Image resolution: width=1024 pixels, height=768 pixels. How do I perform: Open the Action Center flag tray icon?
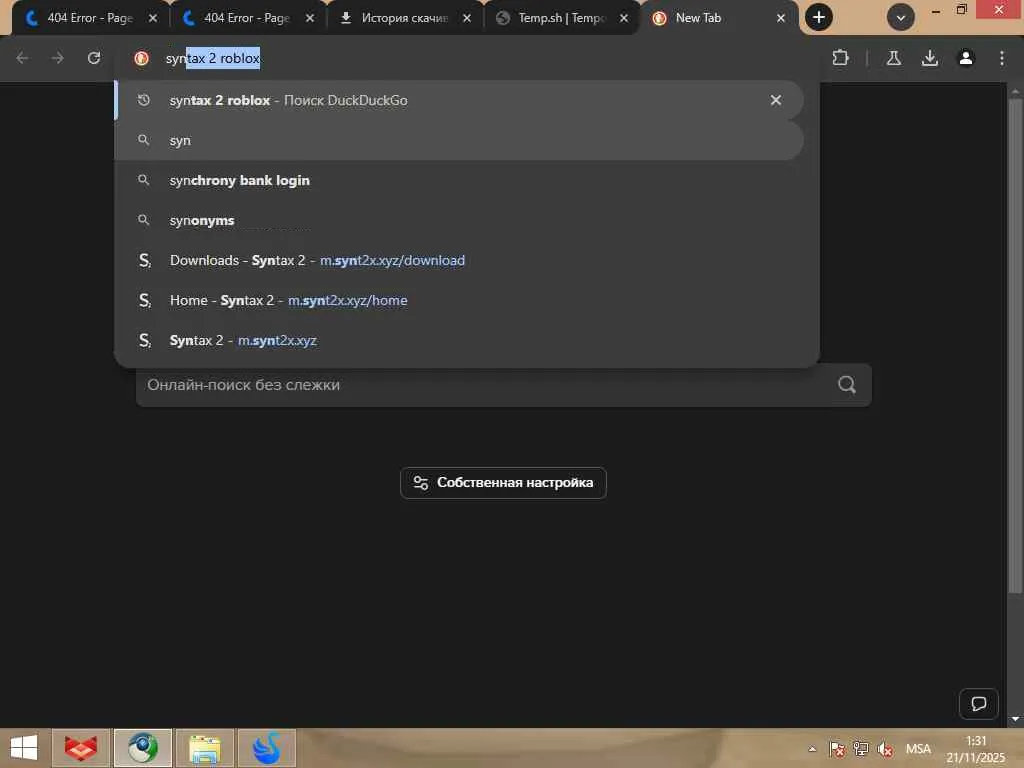(837, 749)
